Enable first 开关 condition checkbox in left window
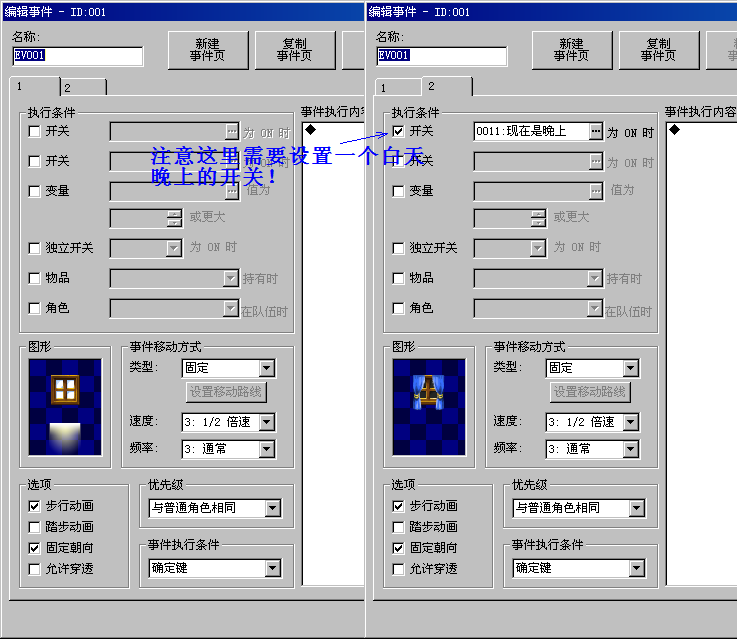The width and height of the screenshot is (737, 639). tap(34, 132)
